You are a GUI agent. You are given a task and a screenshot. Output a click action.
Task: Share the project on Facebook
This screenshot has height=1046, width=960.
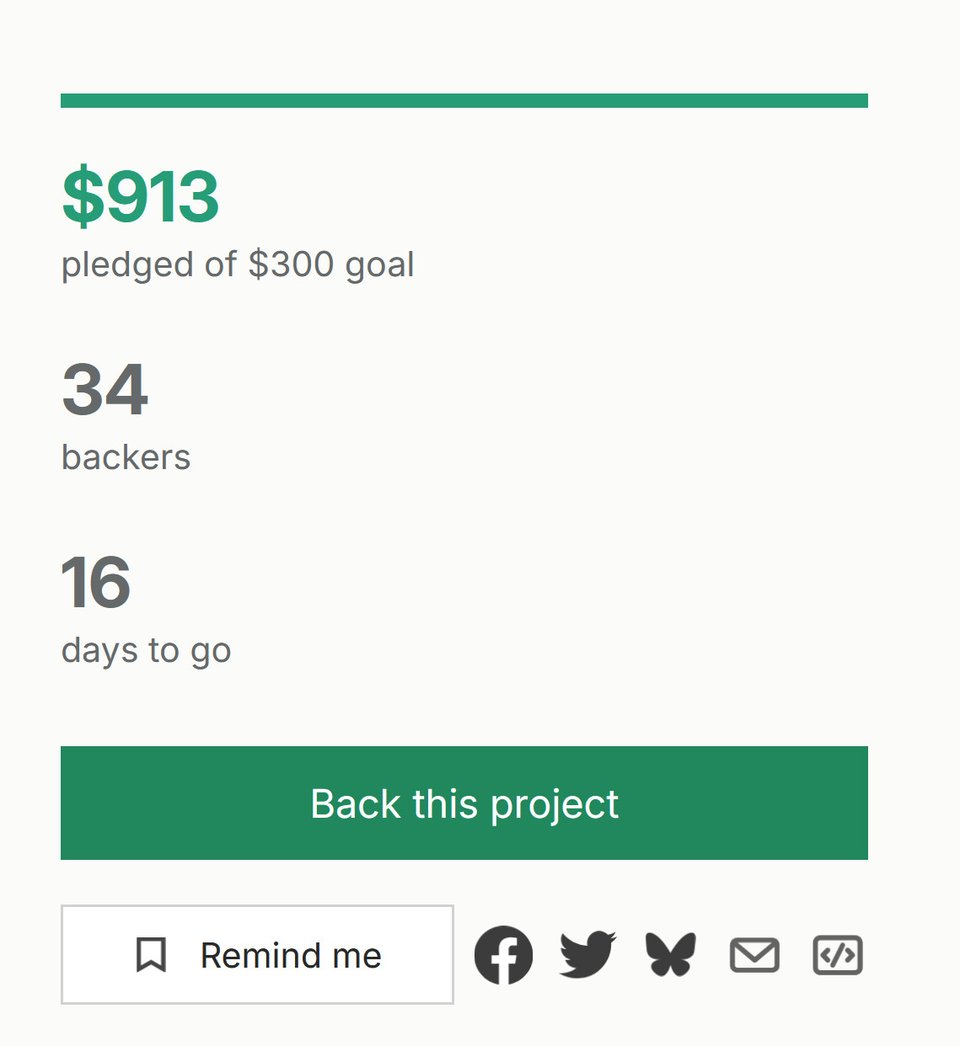click(x=503, y=954)
